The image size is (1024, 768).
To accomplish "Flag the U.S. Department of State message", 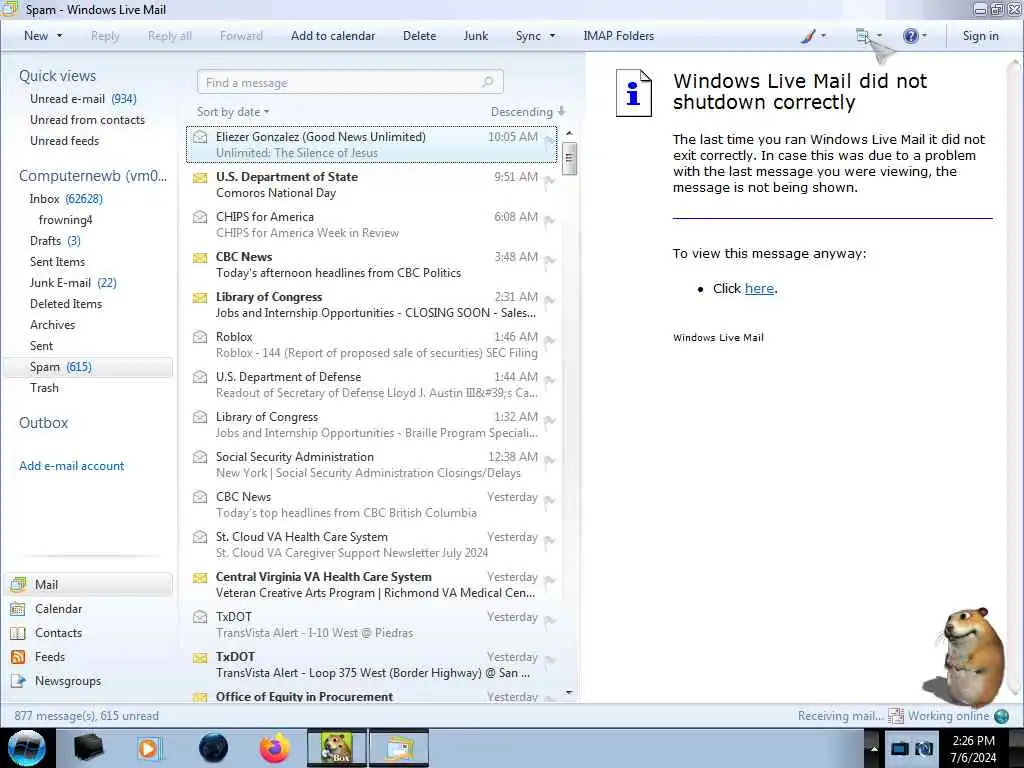I will point(549,182).
